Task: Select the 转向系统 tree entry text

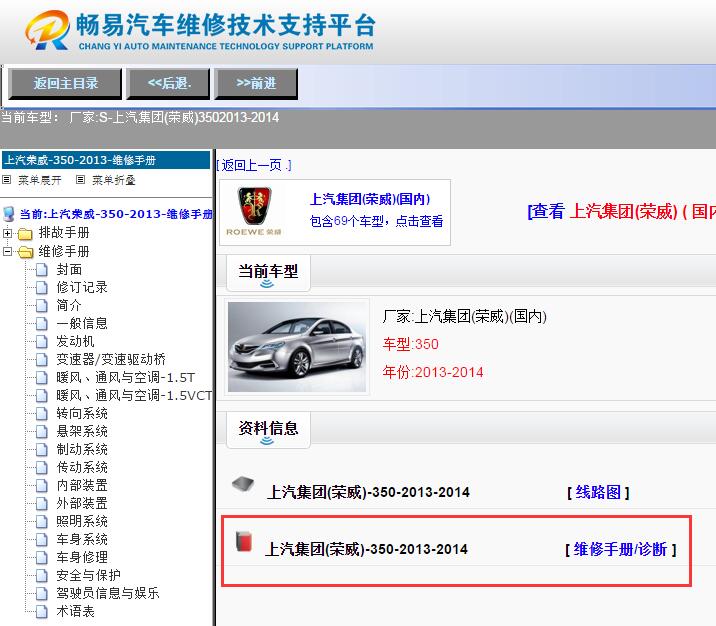Action: 82,413
